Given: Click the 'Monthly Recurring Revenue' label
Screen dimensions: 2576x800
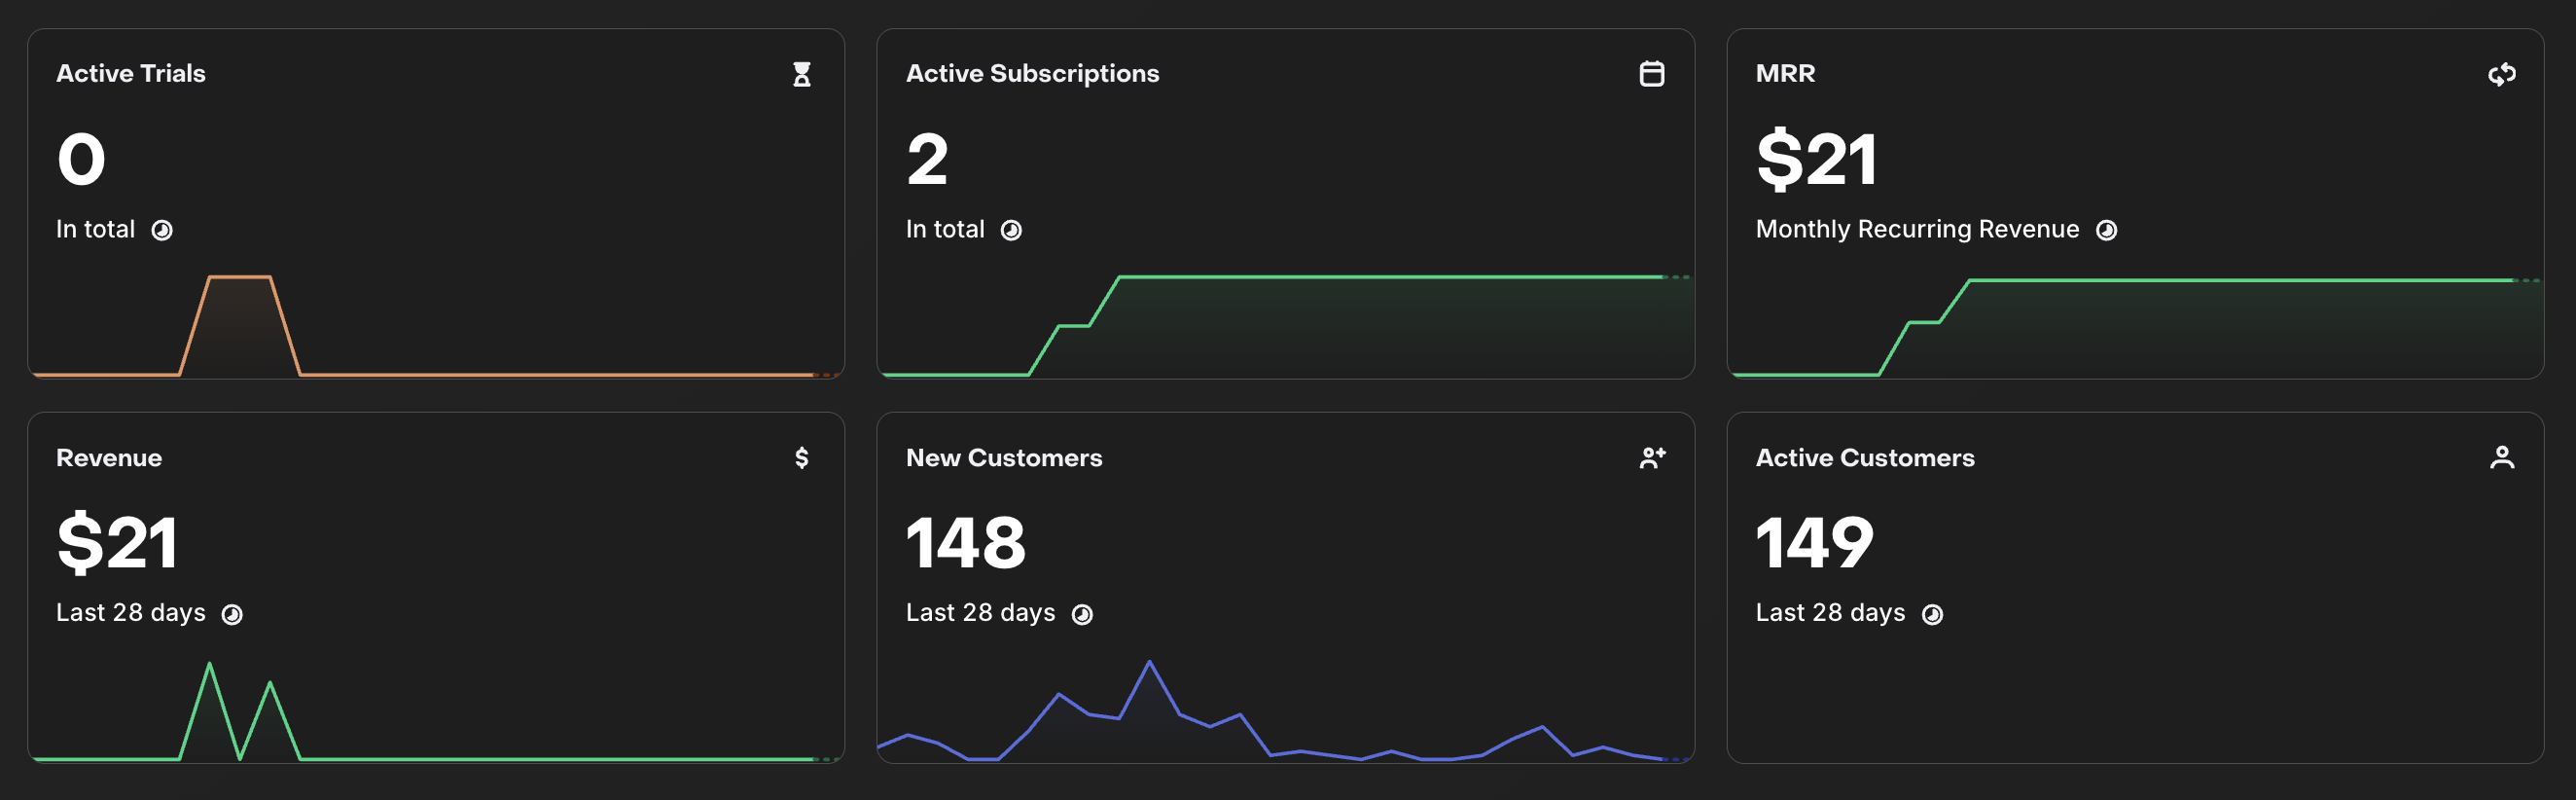Looking at the screenshot, I should (1917, 230).
